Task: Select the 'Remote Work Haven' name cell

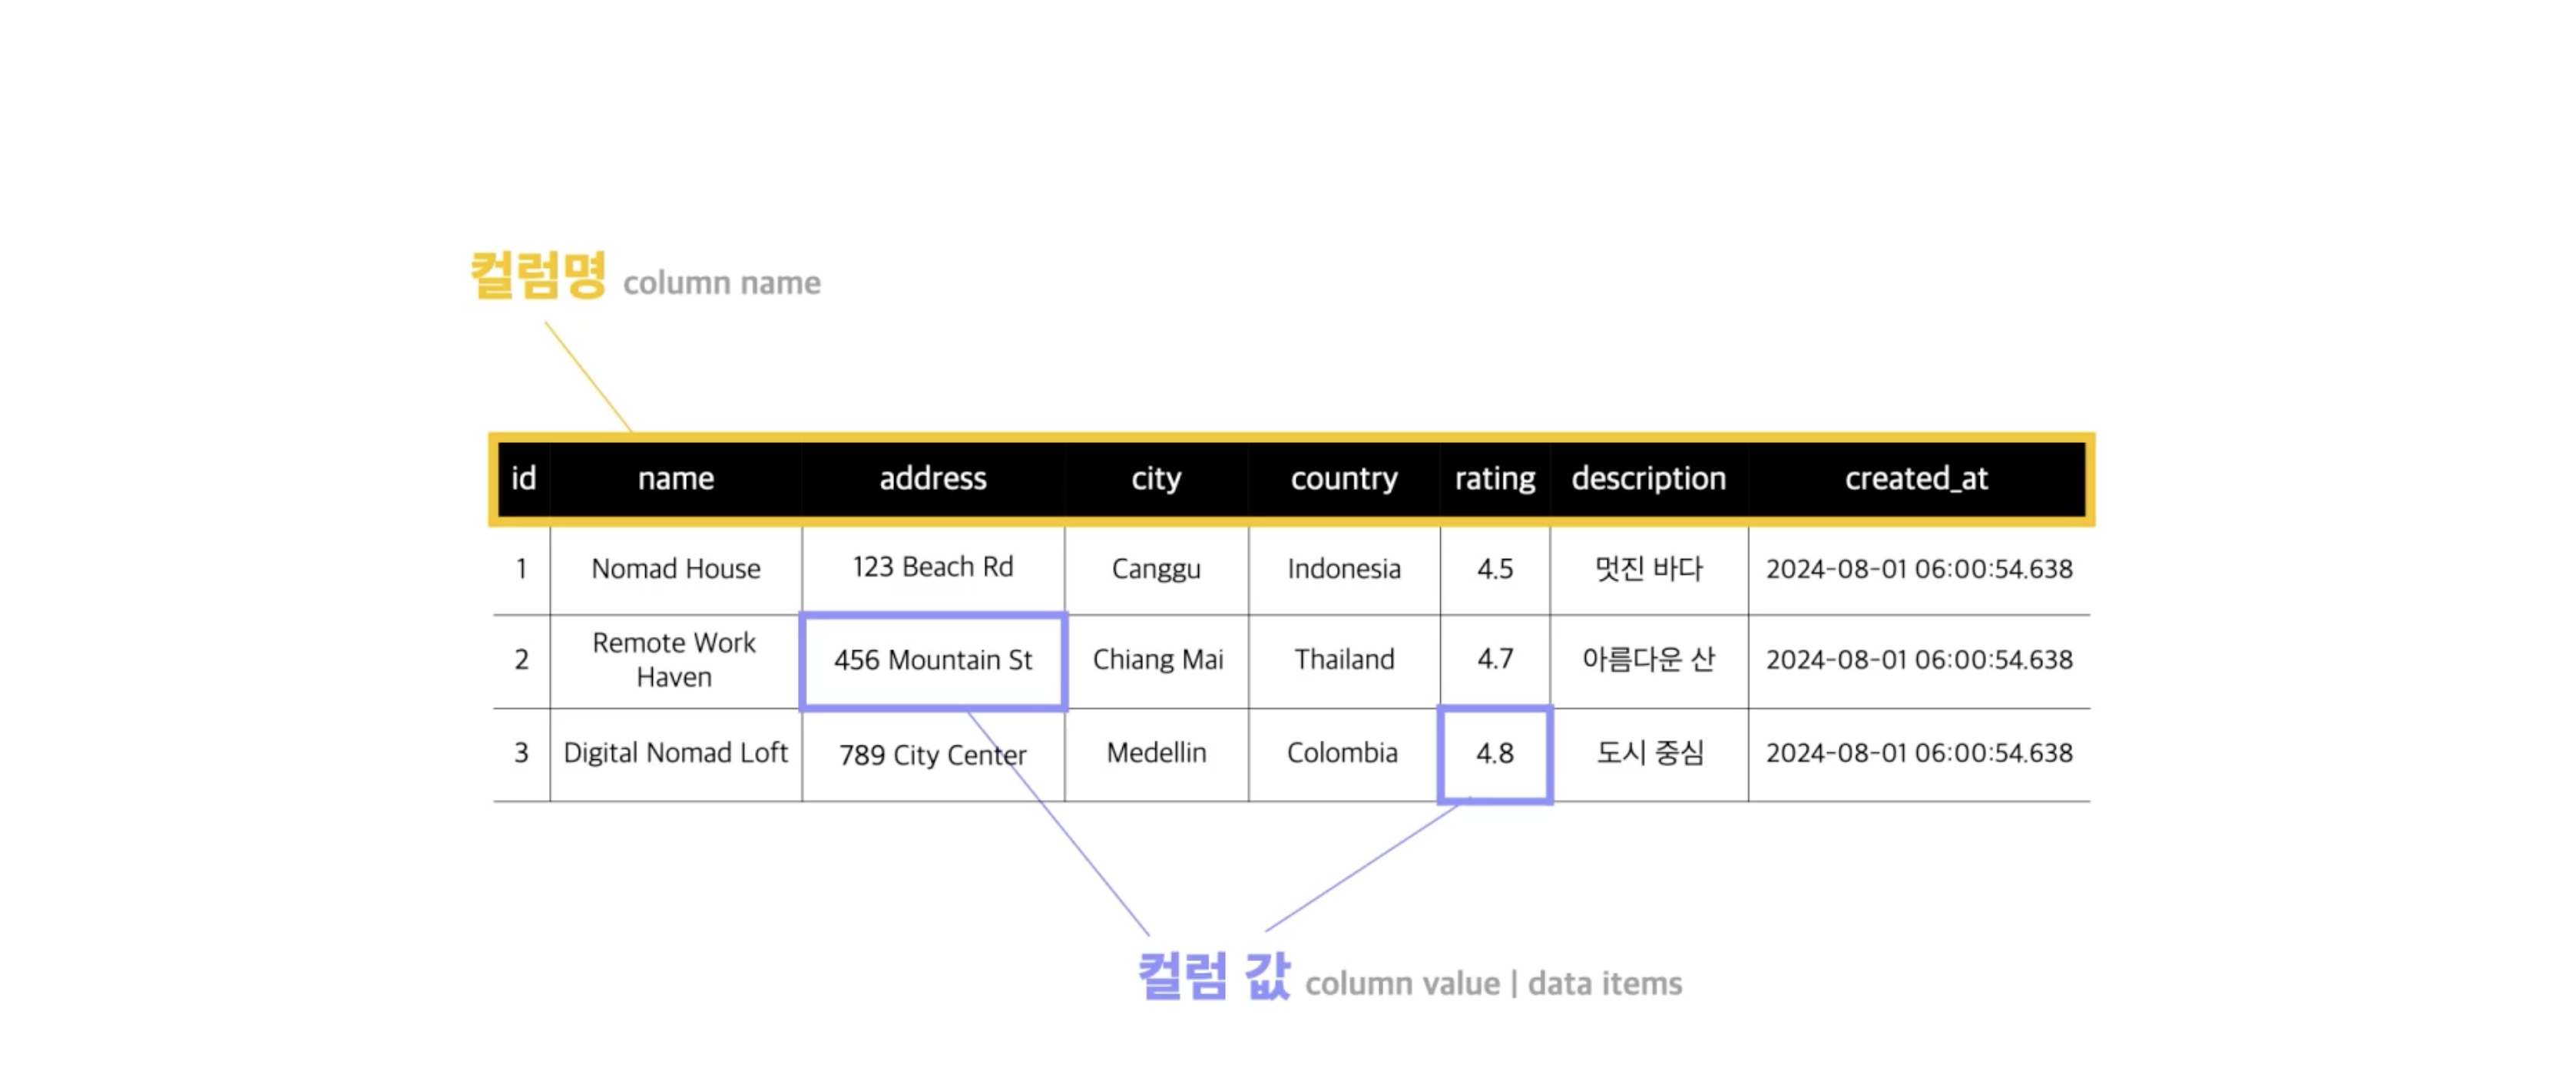Action: 676,660
